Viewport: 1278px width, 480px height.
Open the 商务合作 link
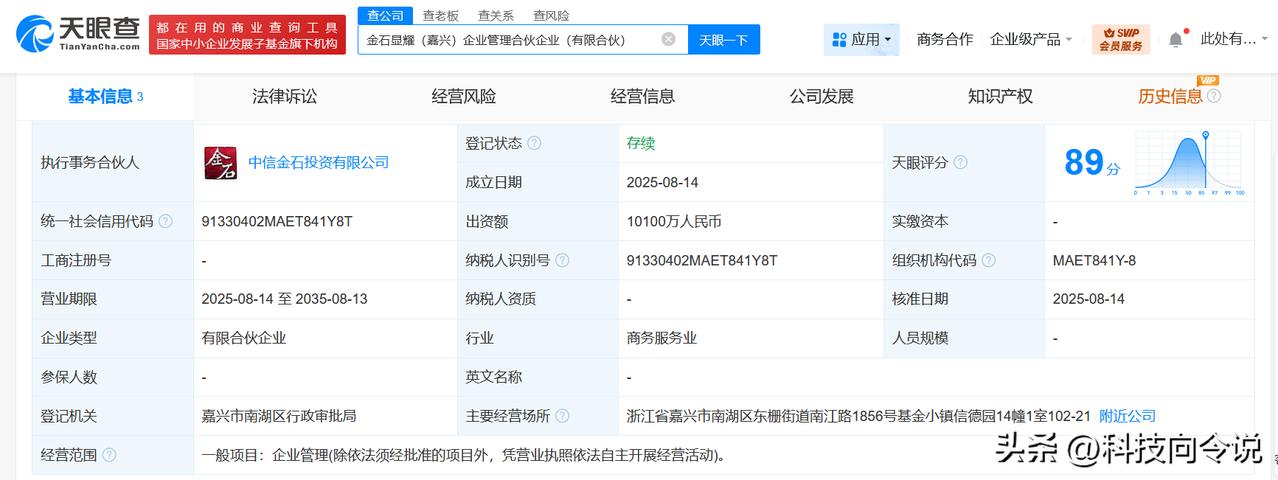pyautogui.click(x=945, y=40)
